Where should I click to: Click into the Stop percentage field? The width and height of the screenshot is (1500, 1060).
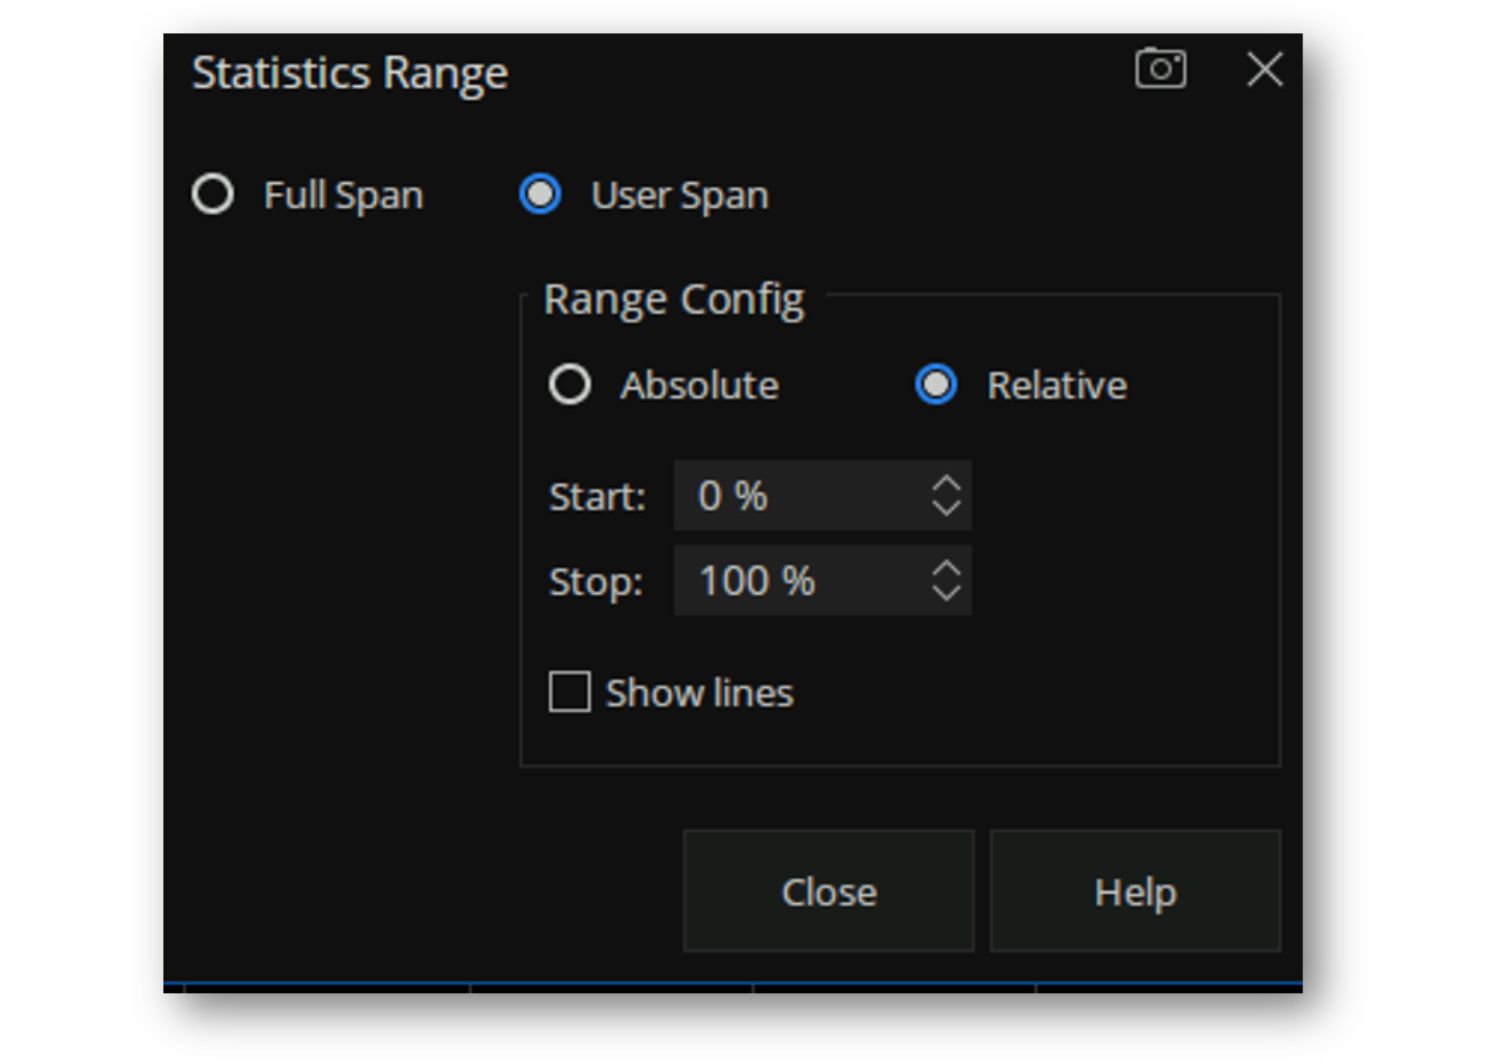click(x=800, y=581)
